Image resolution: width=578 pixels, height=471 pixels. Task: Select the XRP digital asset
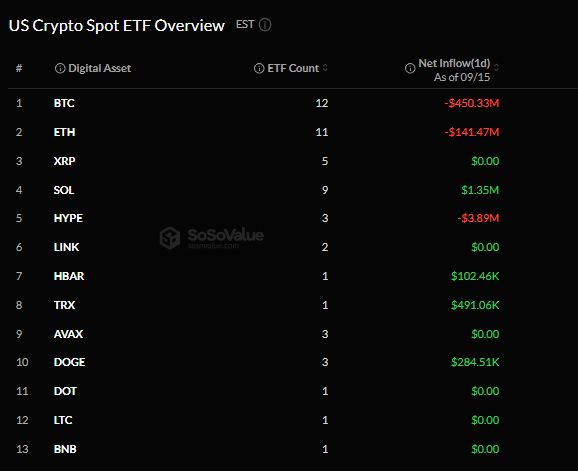click(x=65, y=161)
